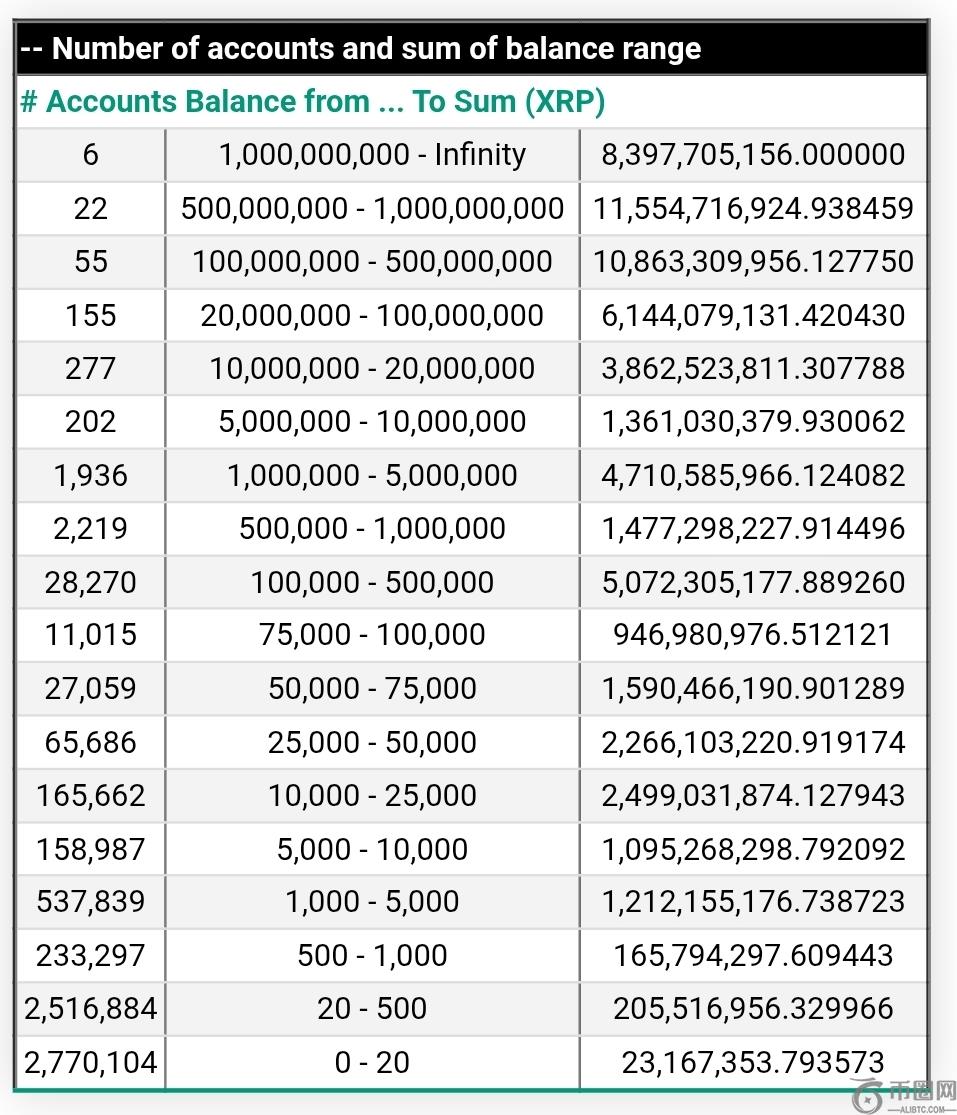Click the table title about accounts and balance range

[x=362, y=48]
